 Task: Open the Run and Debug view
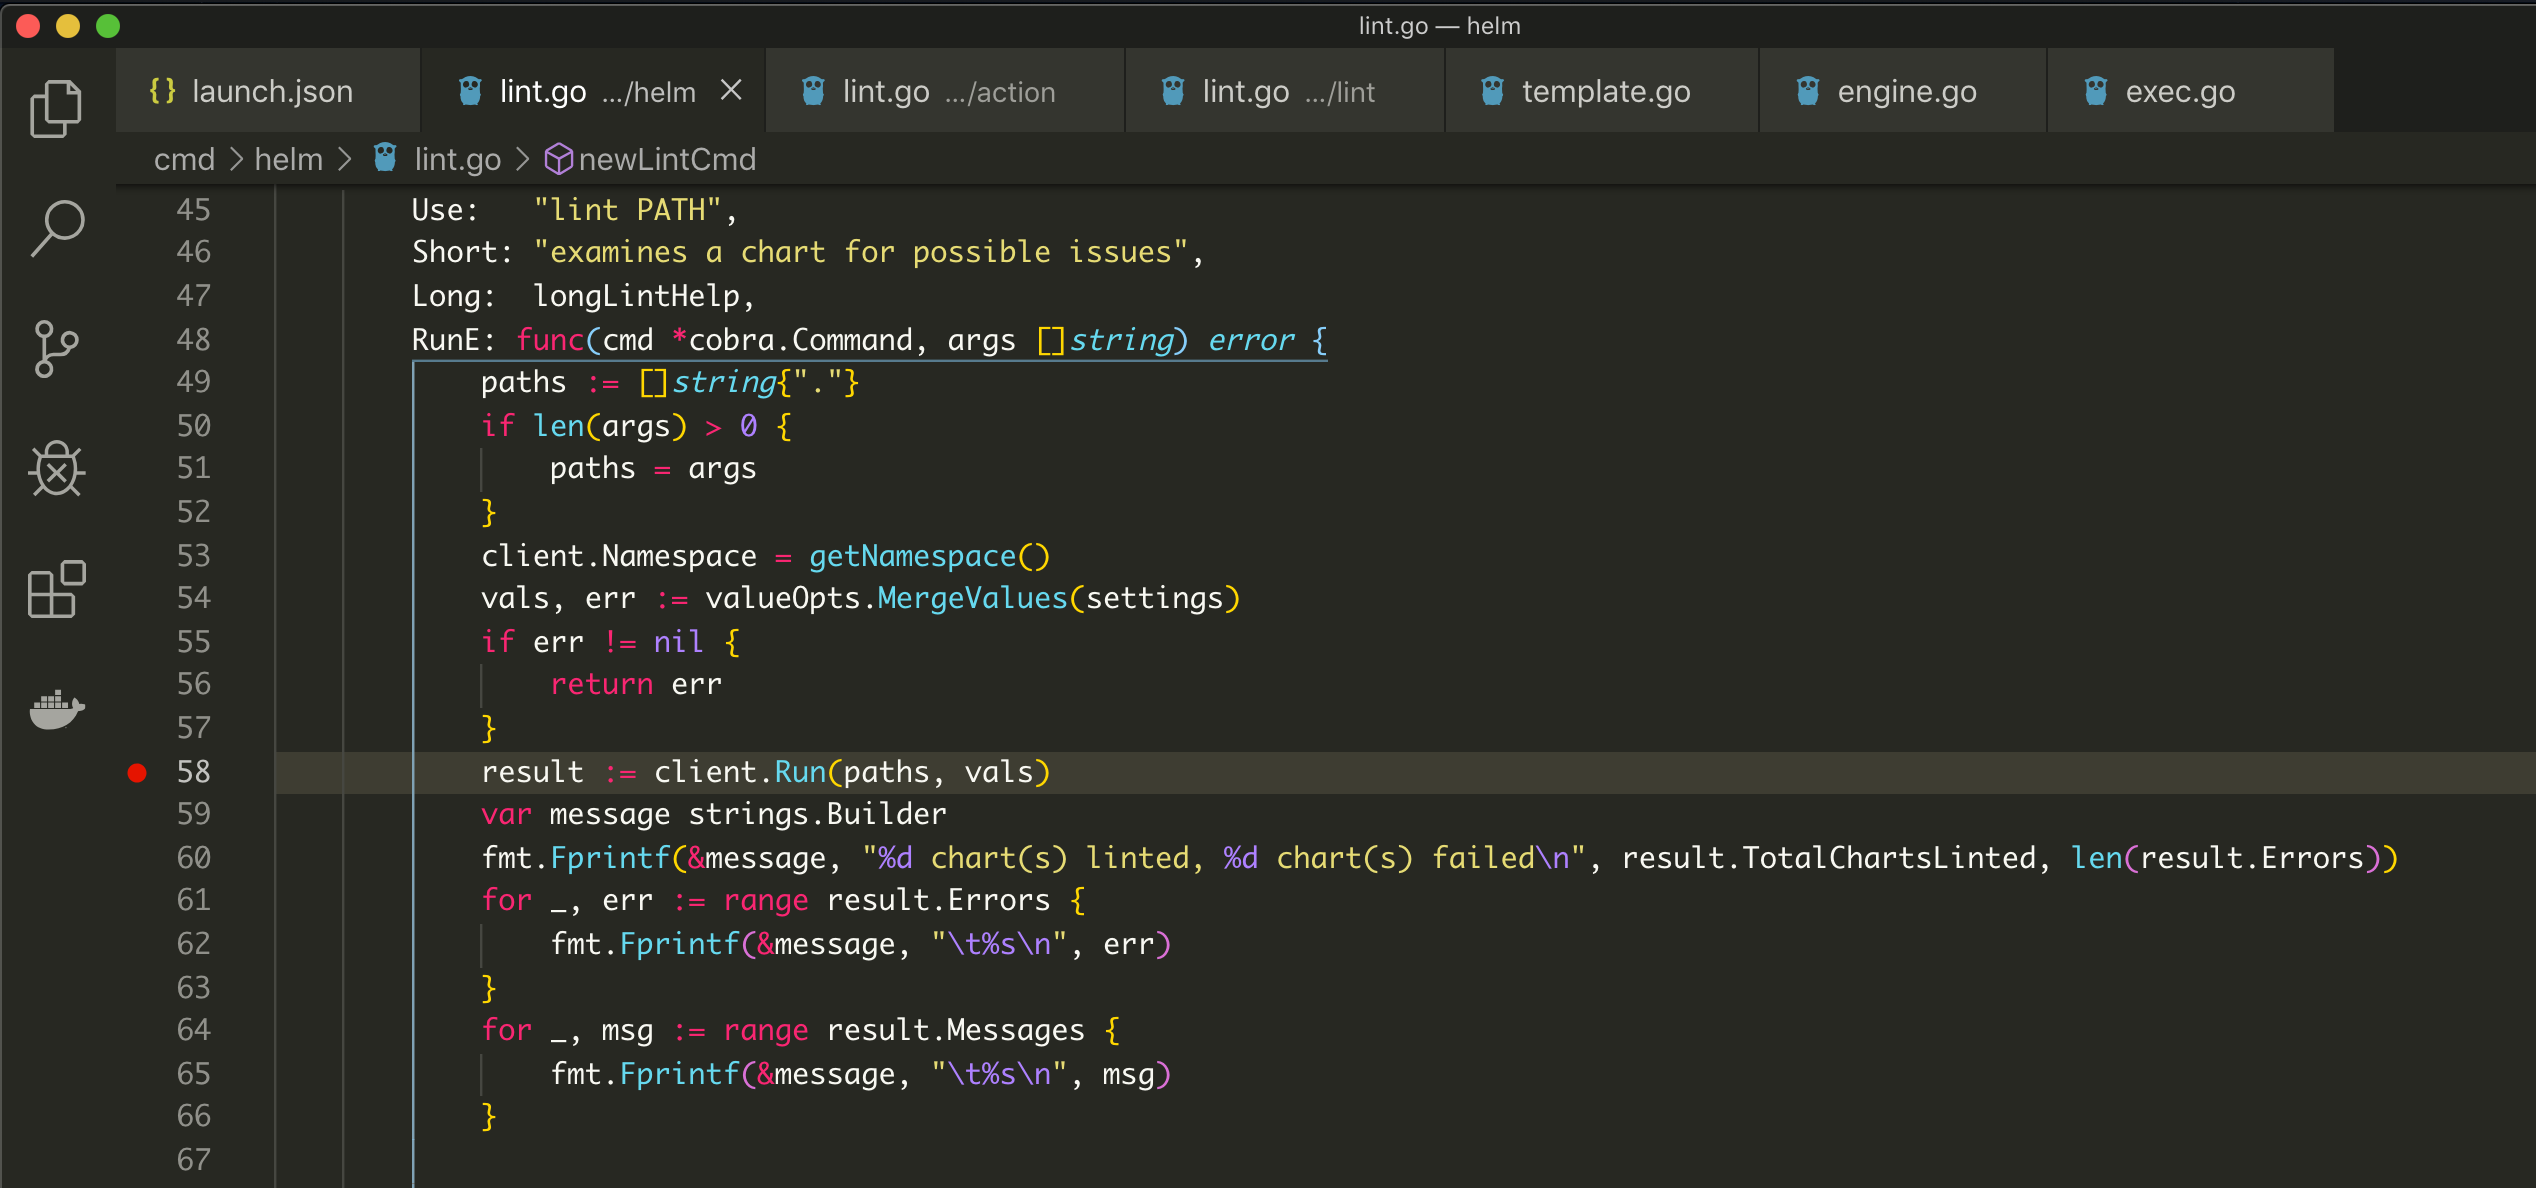pyautogui.click(x=56, y=468)
